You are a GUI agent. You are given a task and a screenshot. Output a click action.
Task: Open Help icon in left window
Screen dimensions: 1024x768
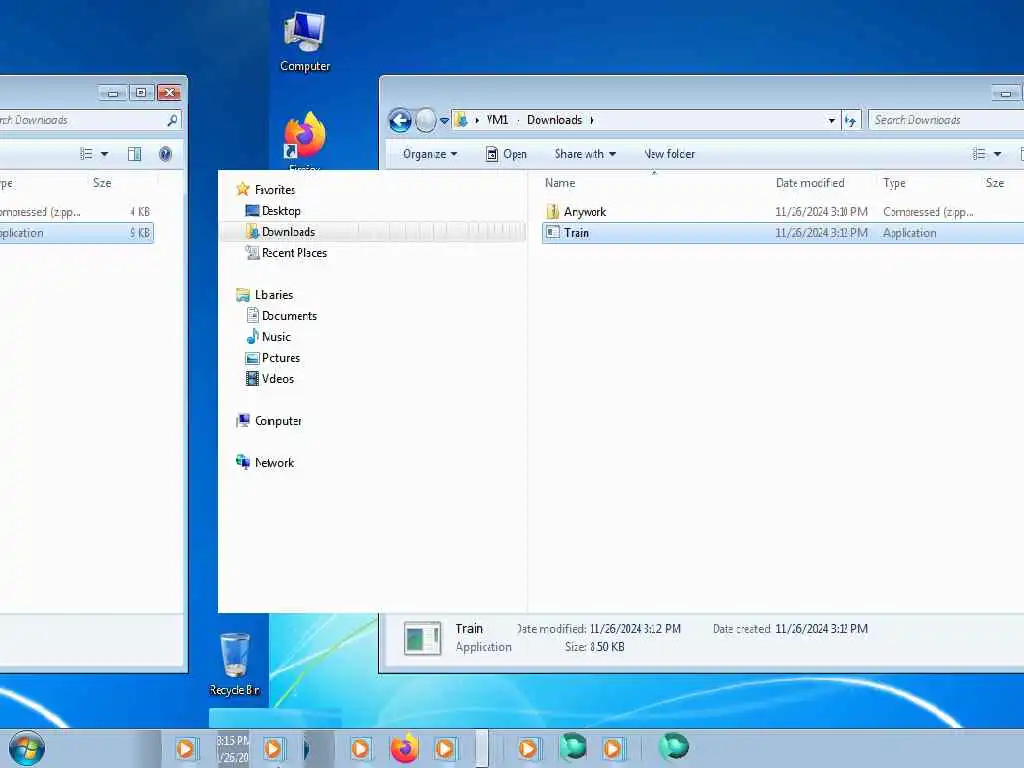[165, 154]
